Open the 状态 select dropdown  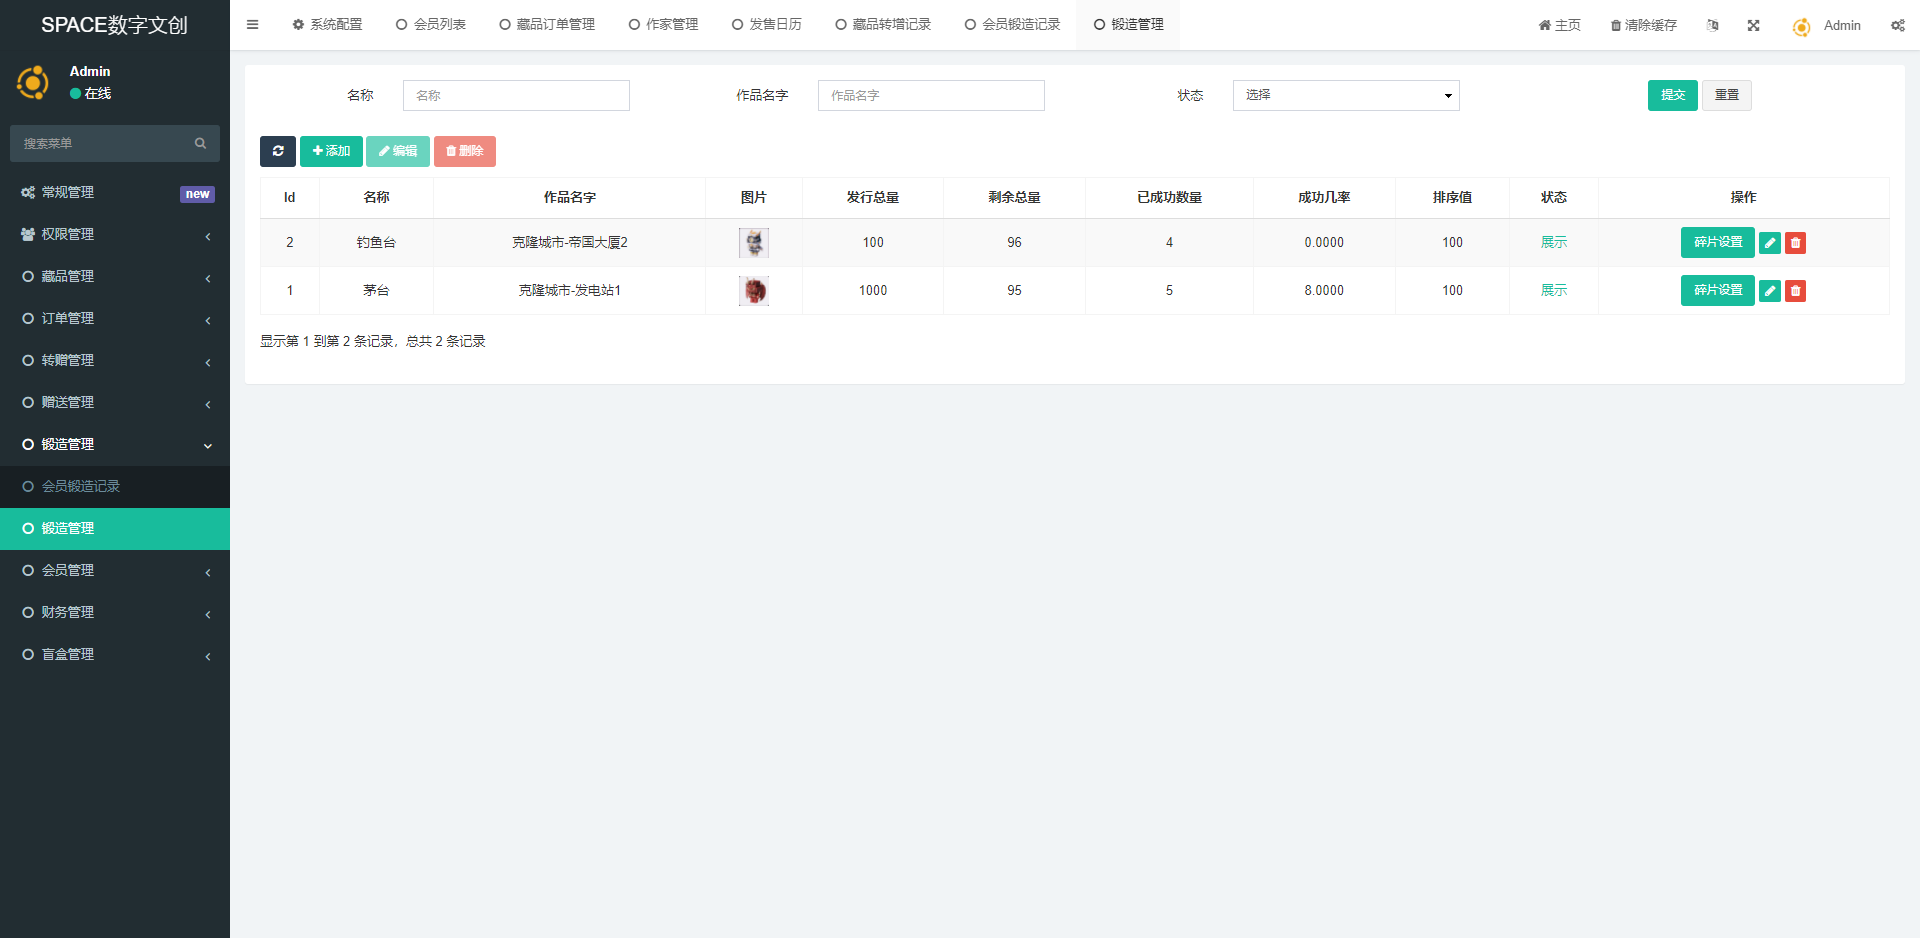click(x=1345, y=96)
